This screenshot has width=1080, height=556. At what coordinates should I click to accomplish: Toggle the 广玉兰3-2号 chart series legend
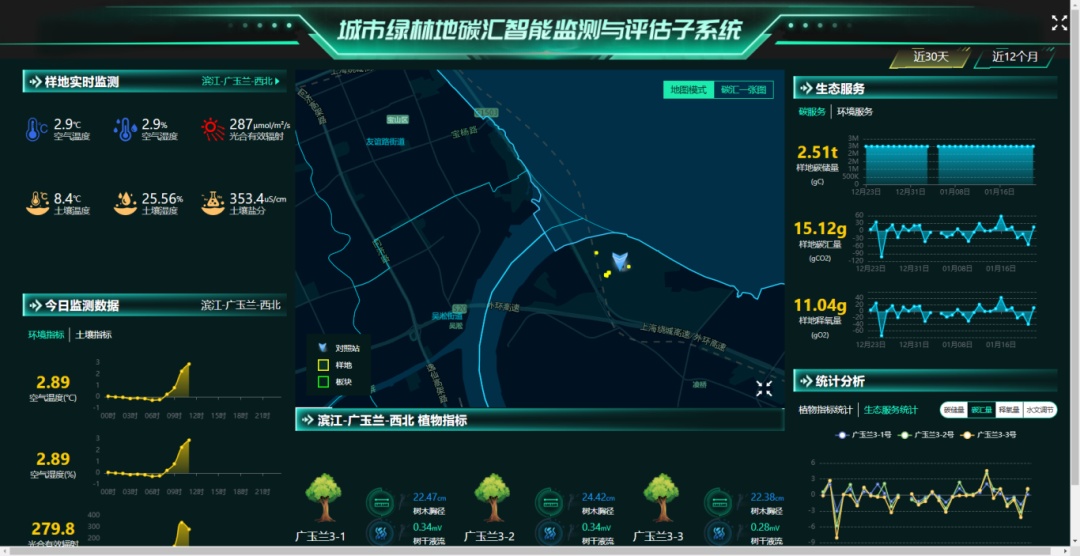click(926, 435)
